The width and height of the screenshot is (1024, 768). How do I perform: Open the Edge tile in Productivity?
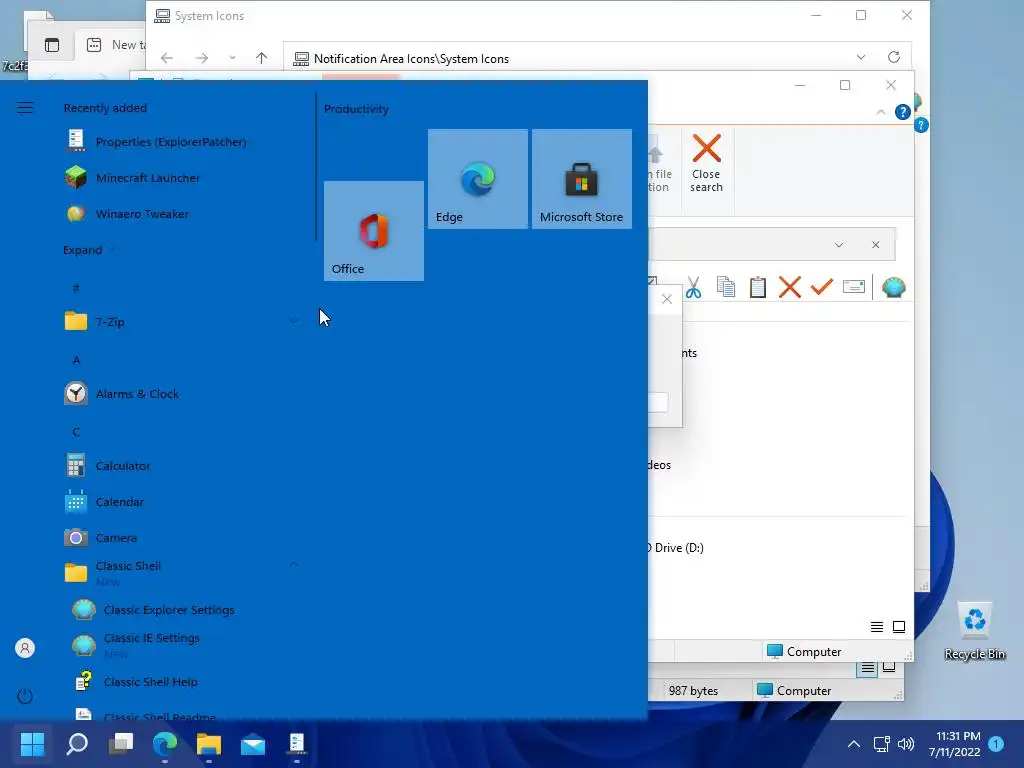tap(477, 179)
